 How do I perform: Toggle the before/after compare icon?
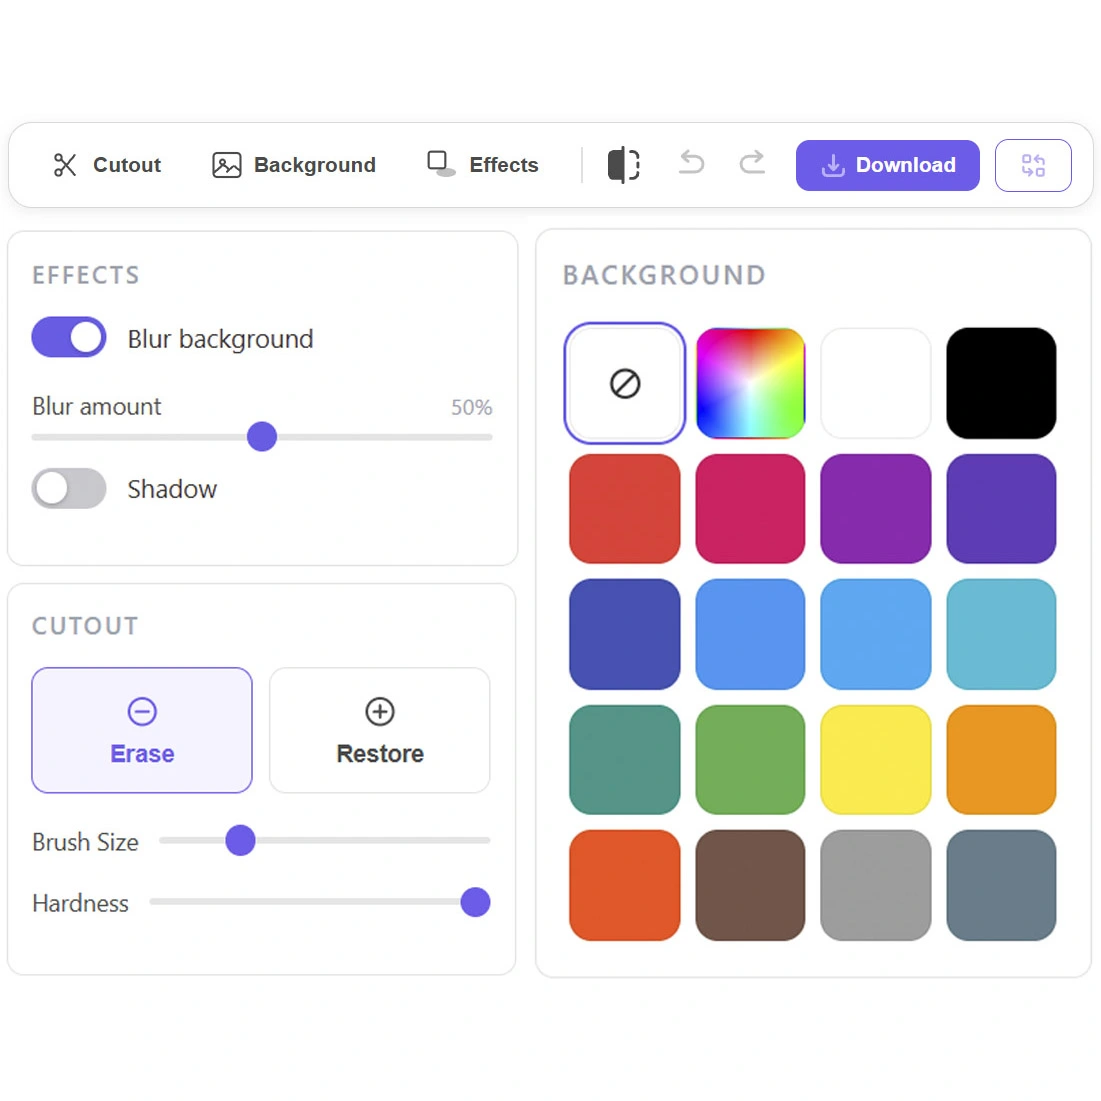coord(624,165)
